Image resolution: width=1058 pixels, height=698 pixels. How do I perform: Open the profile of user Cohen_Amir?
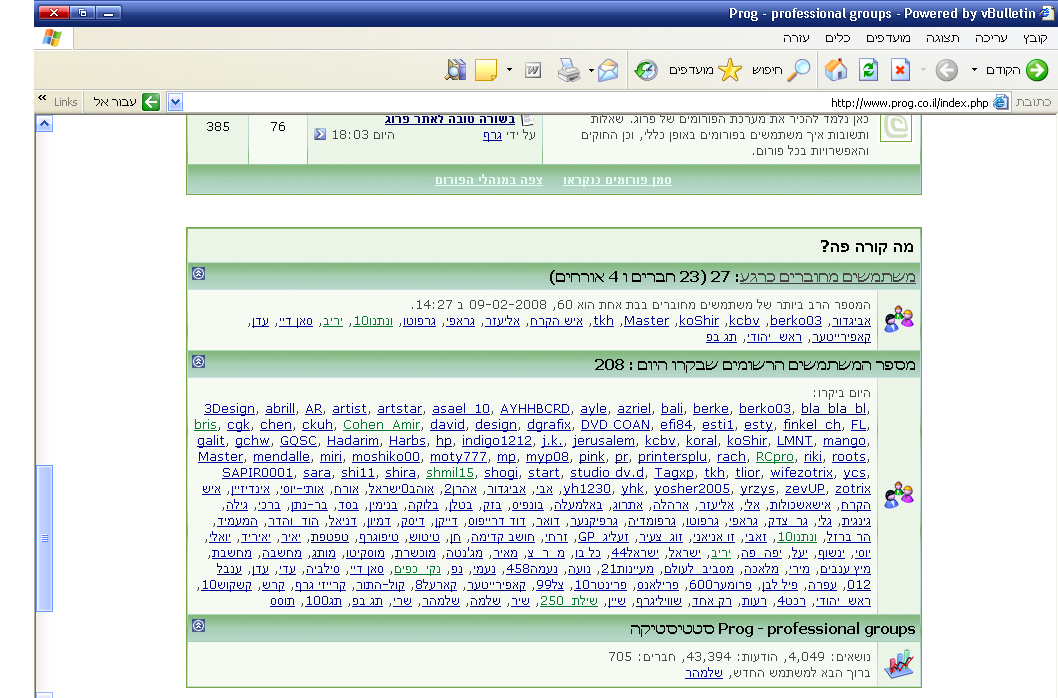click(381, 425)
